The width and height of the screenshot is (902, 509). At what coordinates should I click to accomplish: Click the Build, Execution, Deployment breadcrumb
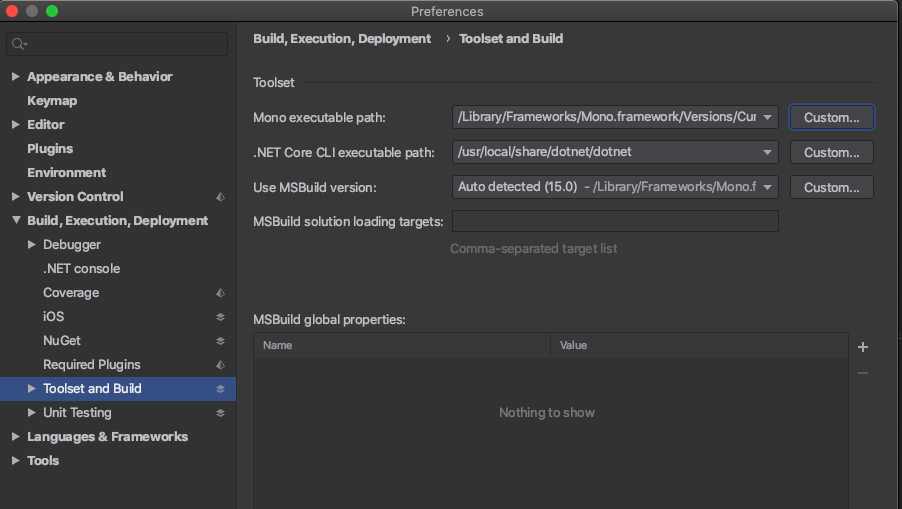[342, 39]
